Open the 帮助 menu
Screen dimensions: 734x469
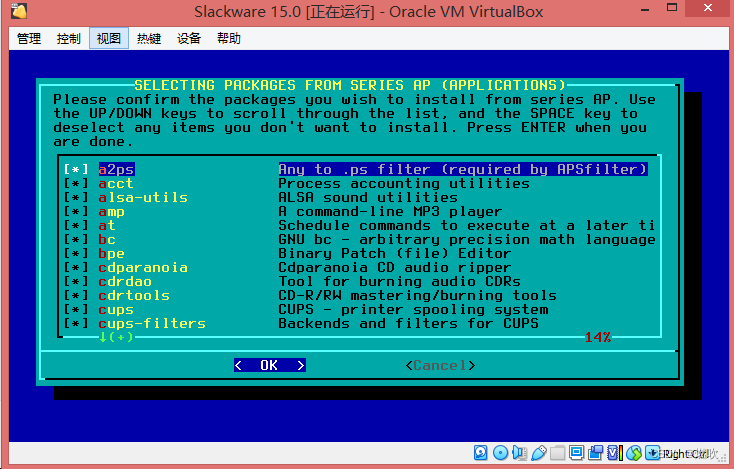click(x=228, y=38)
